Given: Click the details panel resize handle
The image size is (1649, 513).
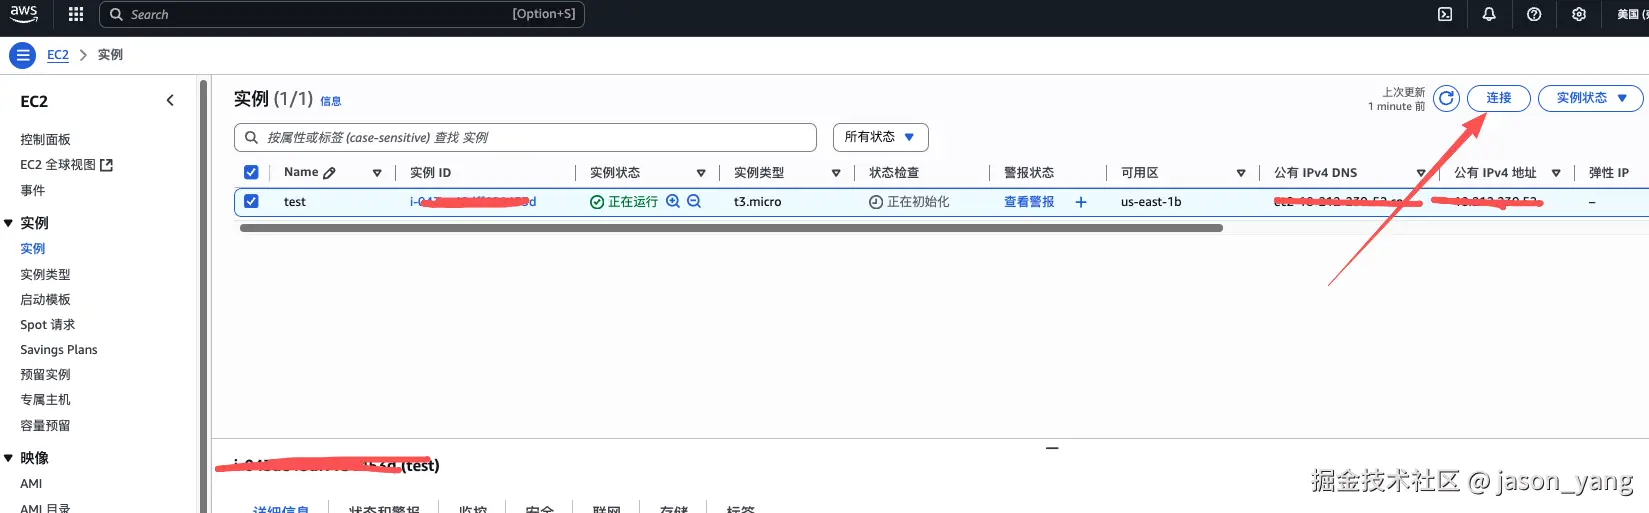Looking at the screenshot, I should (1052, 448).
